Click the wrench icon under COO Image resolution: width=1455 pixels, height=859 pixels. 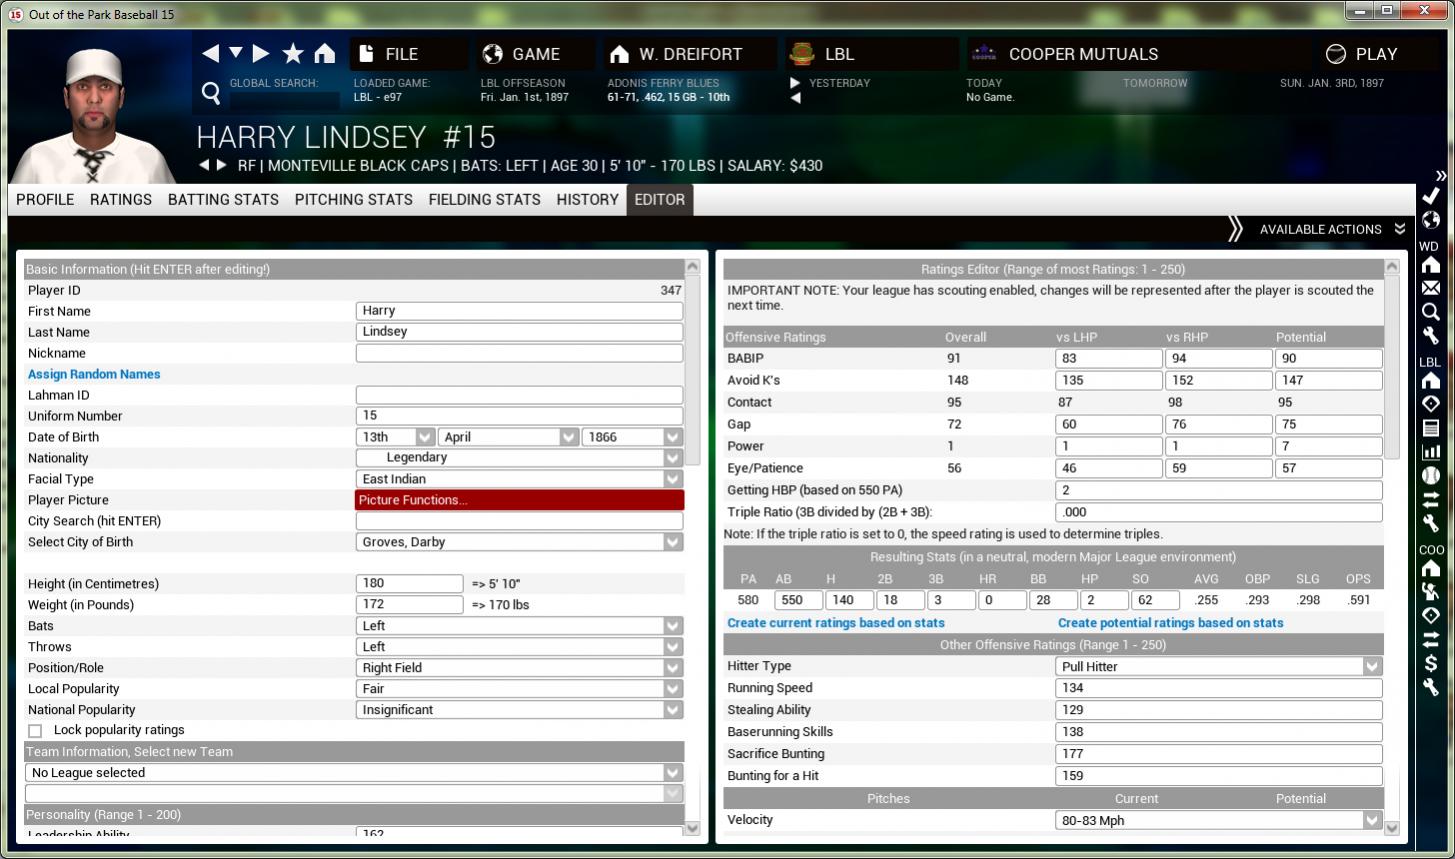click(x=1431, y=686)
